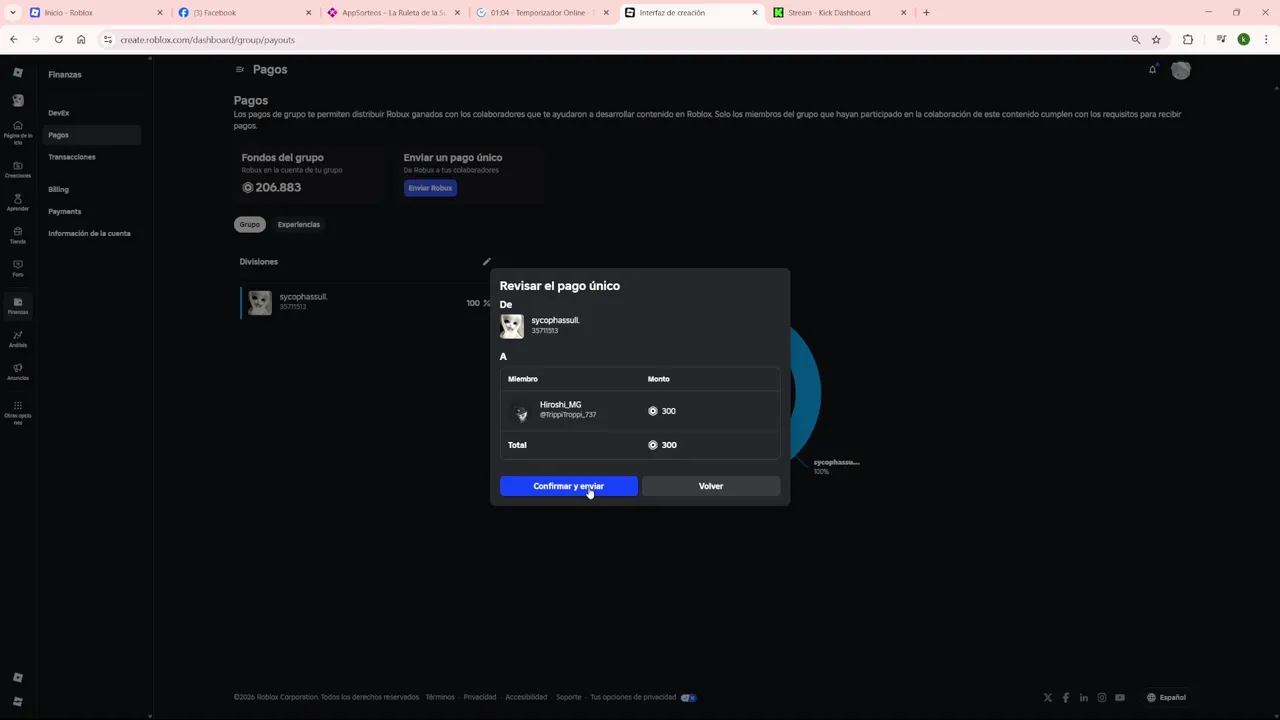Image resolution: width=1280 pixels, height=720 pixels.
Task: Open Foro in the left sidebar
Action: click(17, 269)
